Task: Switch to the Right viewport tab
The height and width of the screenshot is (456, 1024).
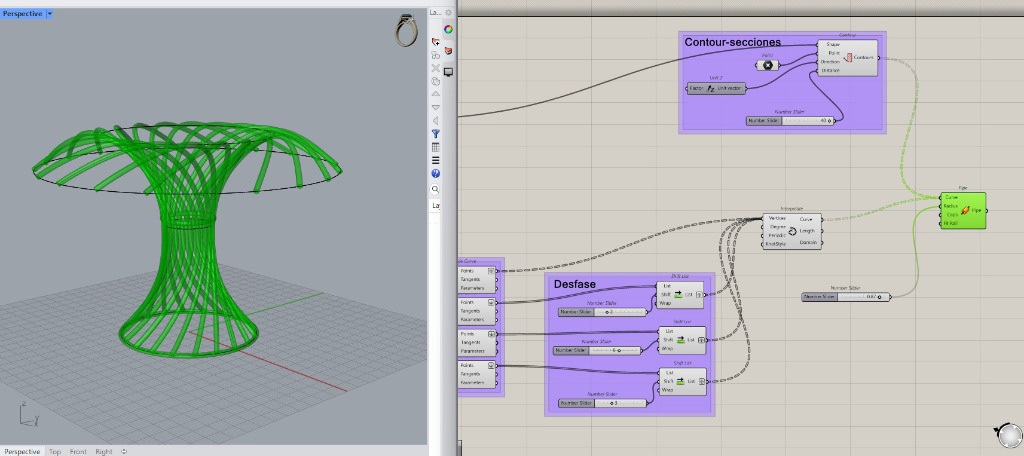Action: coord(104,451)
